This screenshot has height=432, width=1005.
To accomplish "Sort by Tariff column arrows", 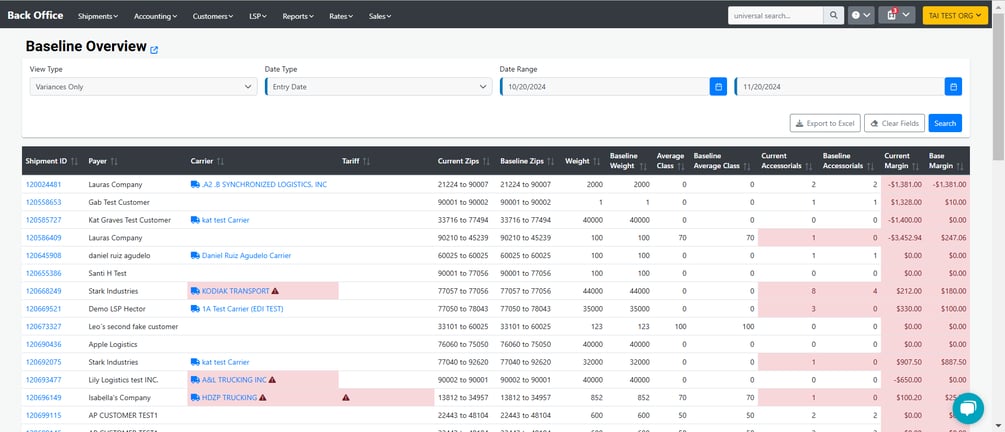I will [x=366, y=162].
